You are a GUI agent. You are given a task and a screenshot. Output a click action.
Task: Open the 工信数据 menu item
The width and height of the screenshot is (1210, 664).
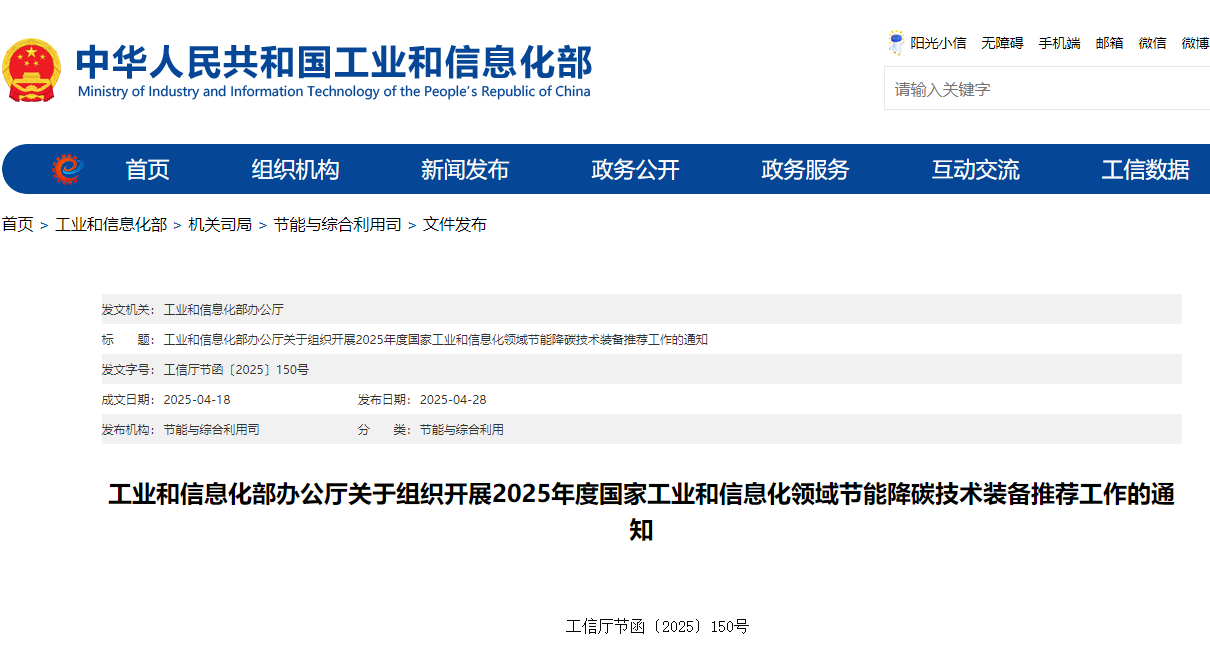click(1146, 170)
